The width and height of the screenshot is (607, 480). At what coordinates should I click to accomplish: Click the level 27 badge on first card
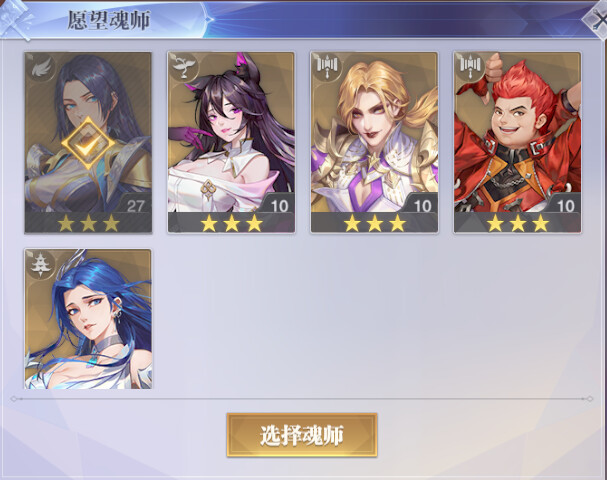[x=135, y=206]
